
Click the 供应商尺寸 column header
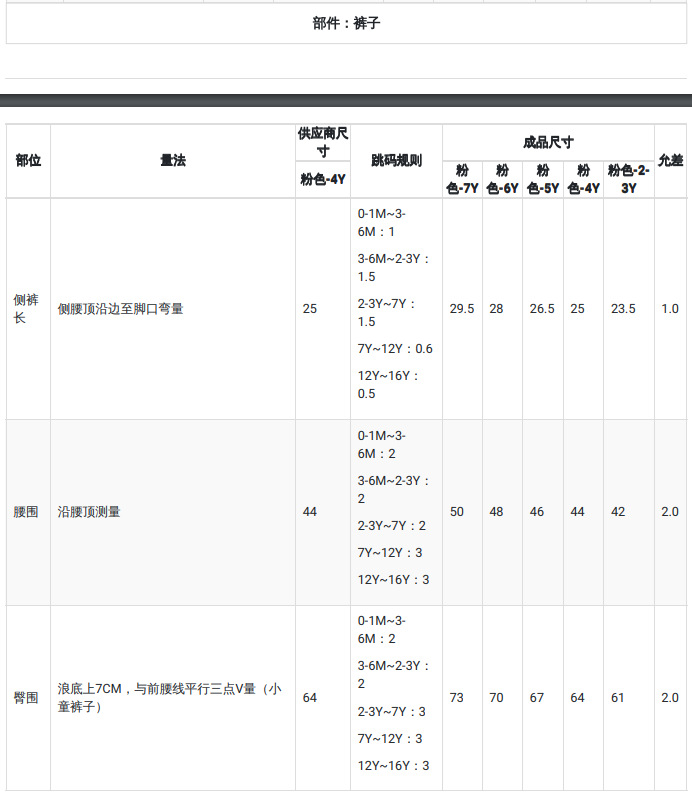point(323,142)
